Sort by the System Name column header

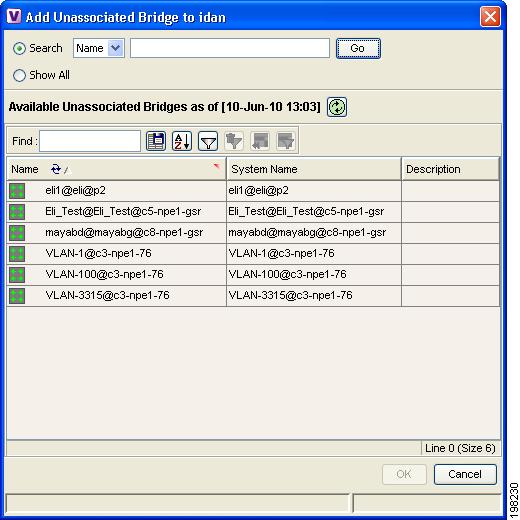tap(314, 169)
